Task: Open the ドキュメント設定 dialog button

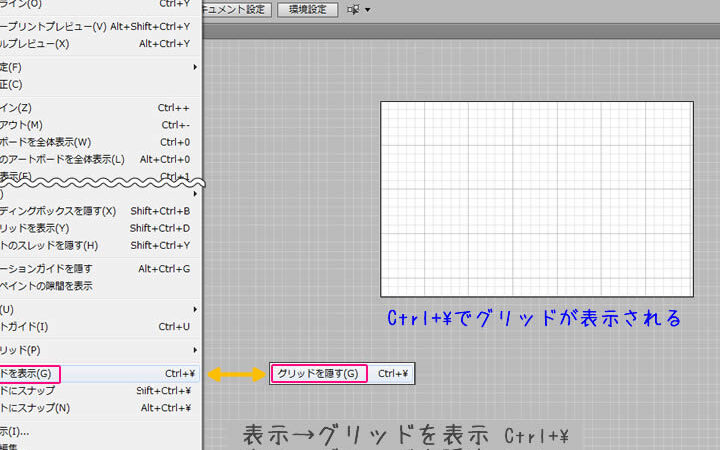Action: pos(236,9)
